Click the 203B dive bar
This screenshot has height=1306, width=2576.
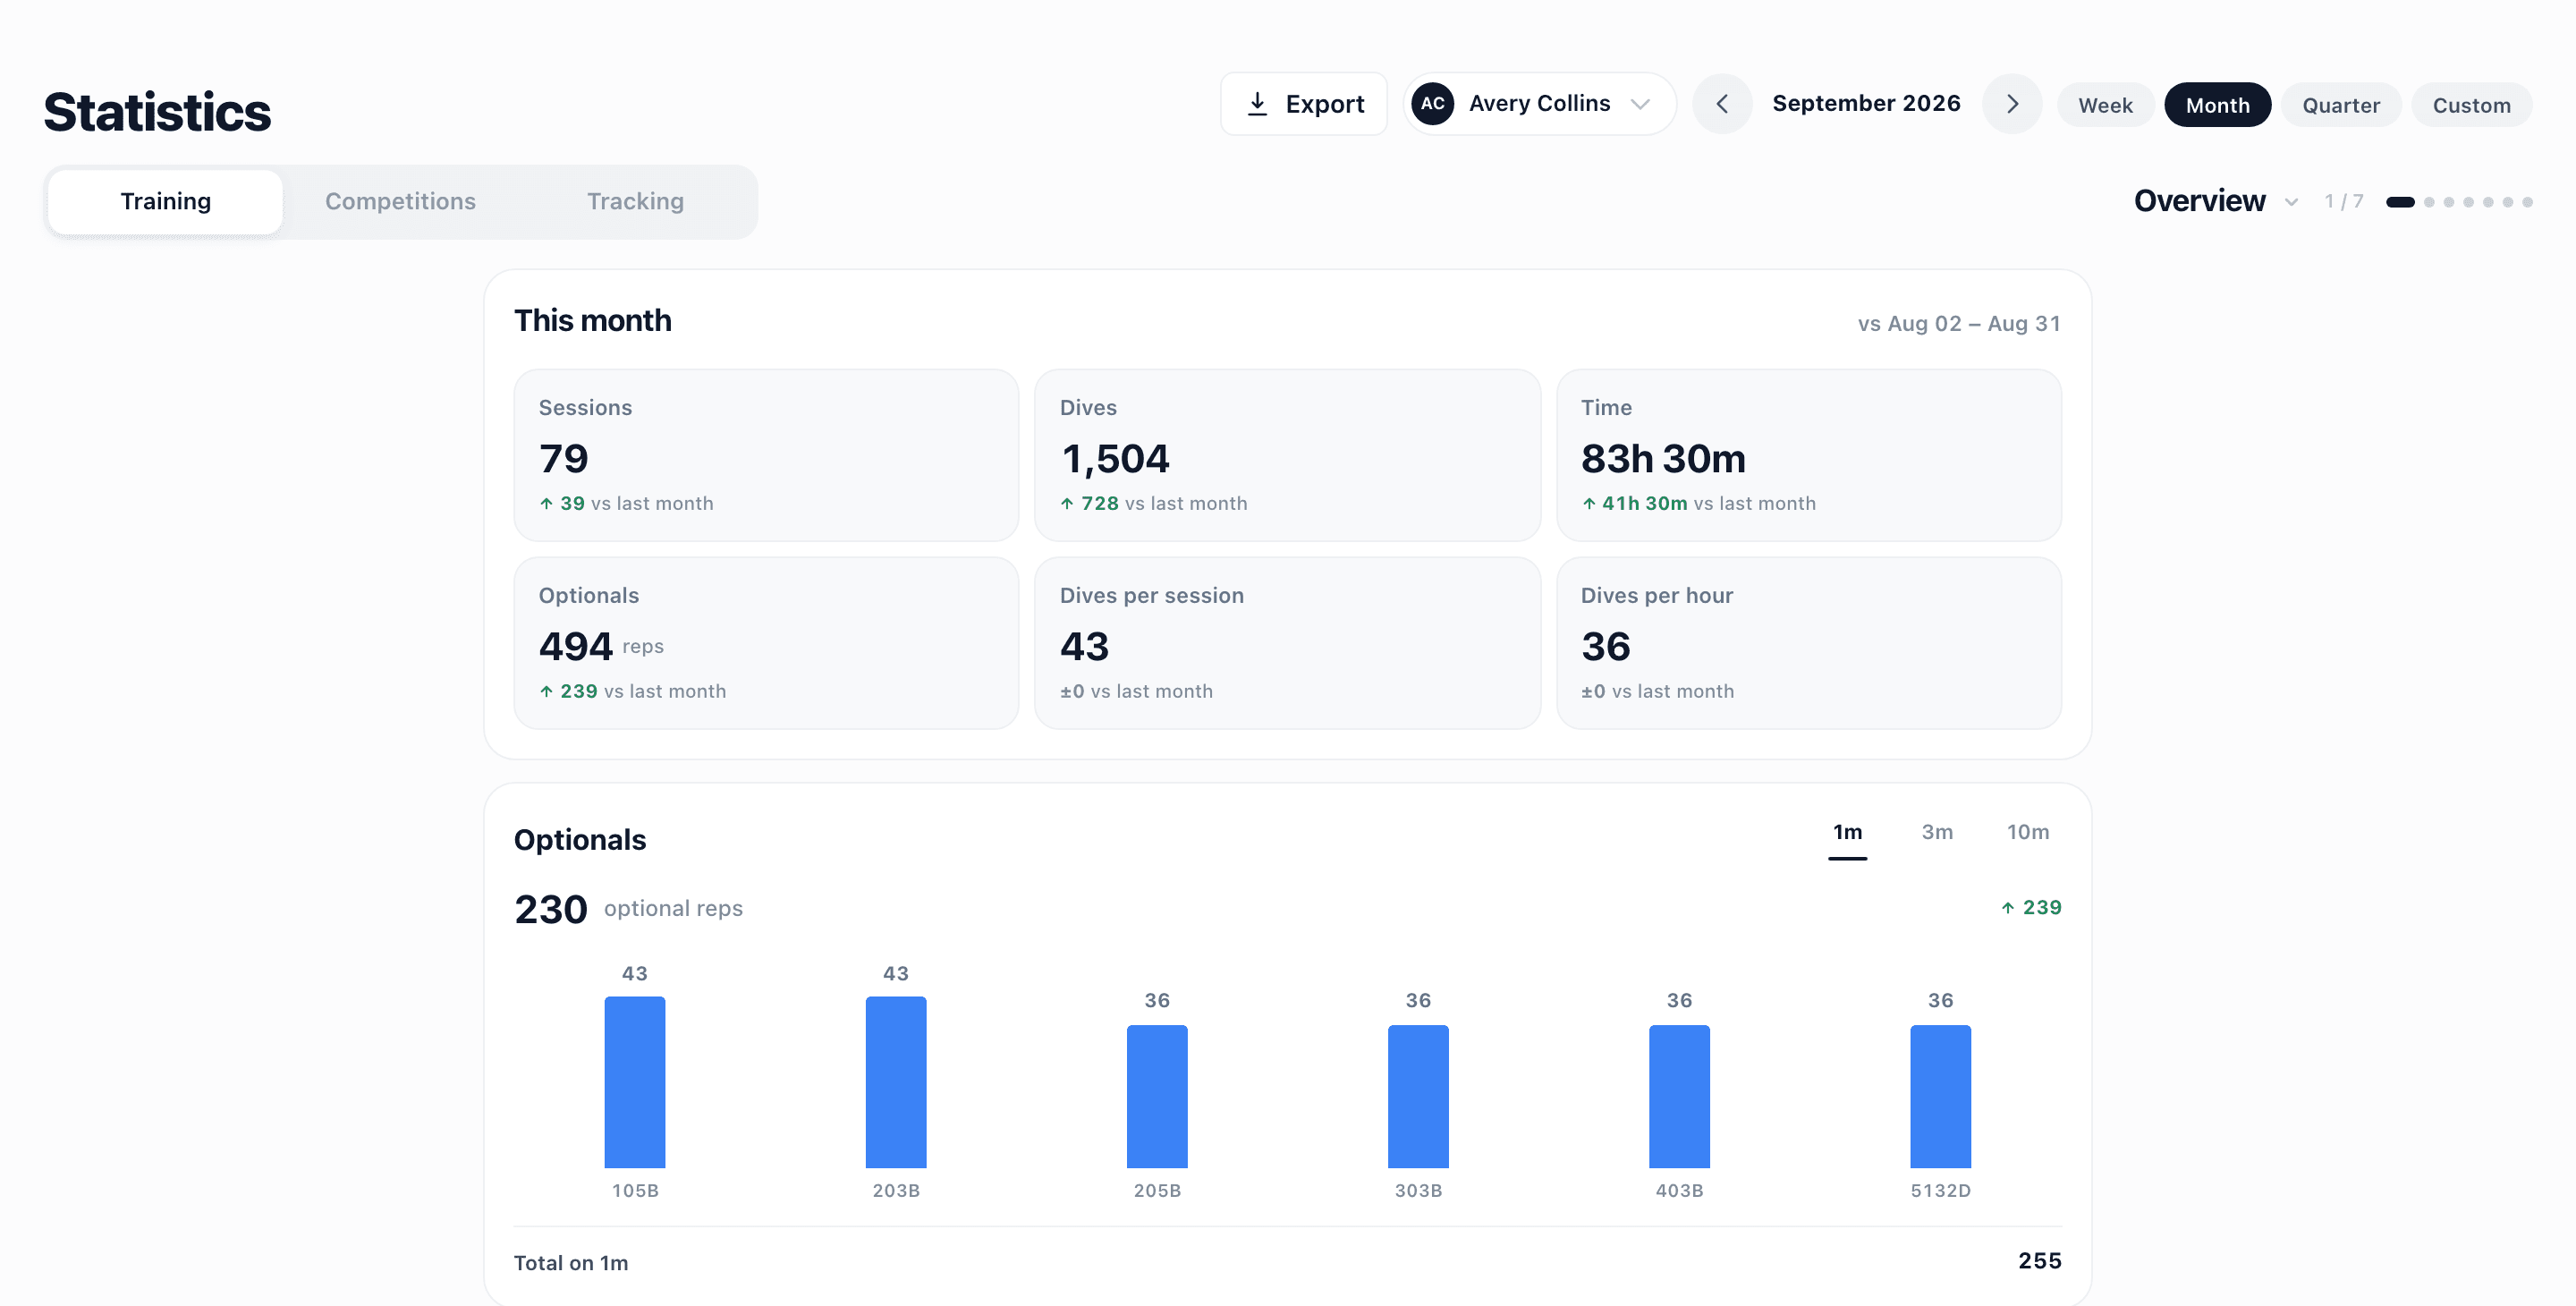pos(895,1082)
